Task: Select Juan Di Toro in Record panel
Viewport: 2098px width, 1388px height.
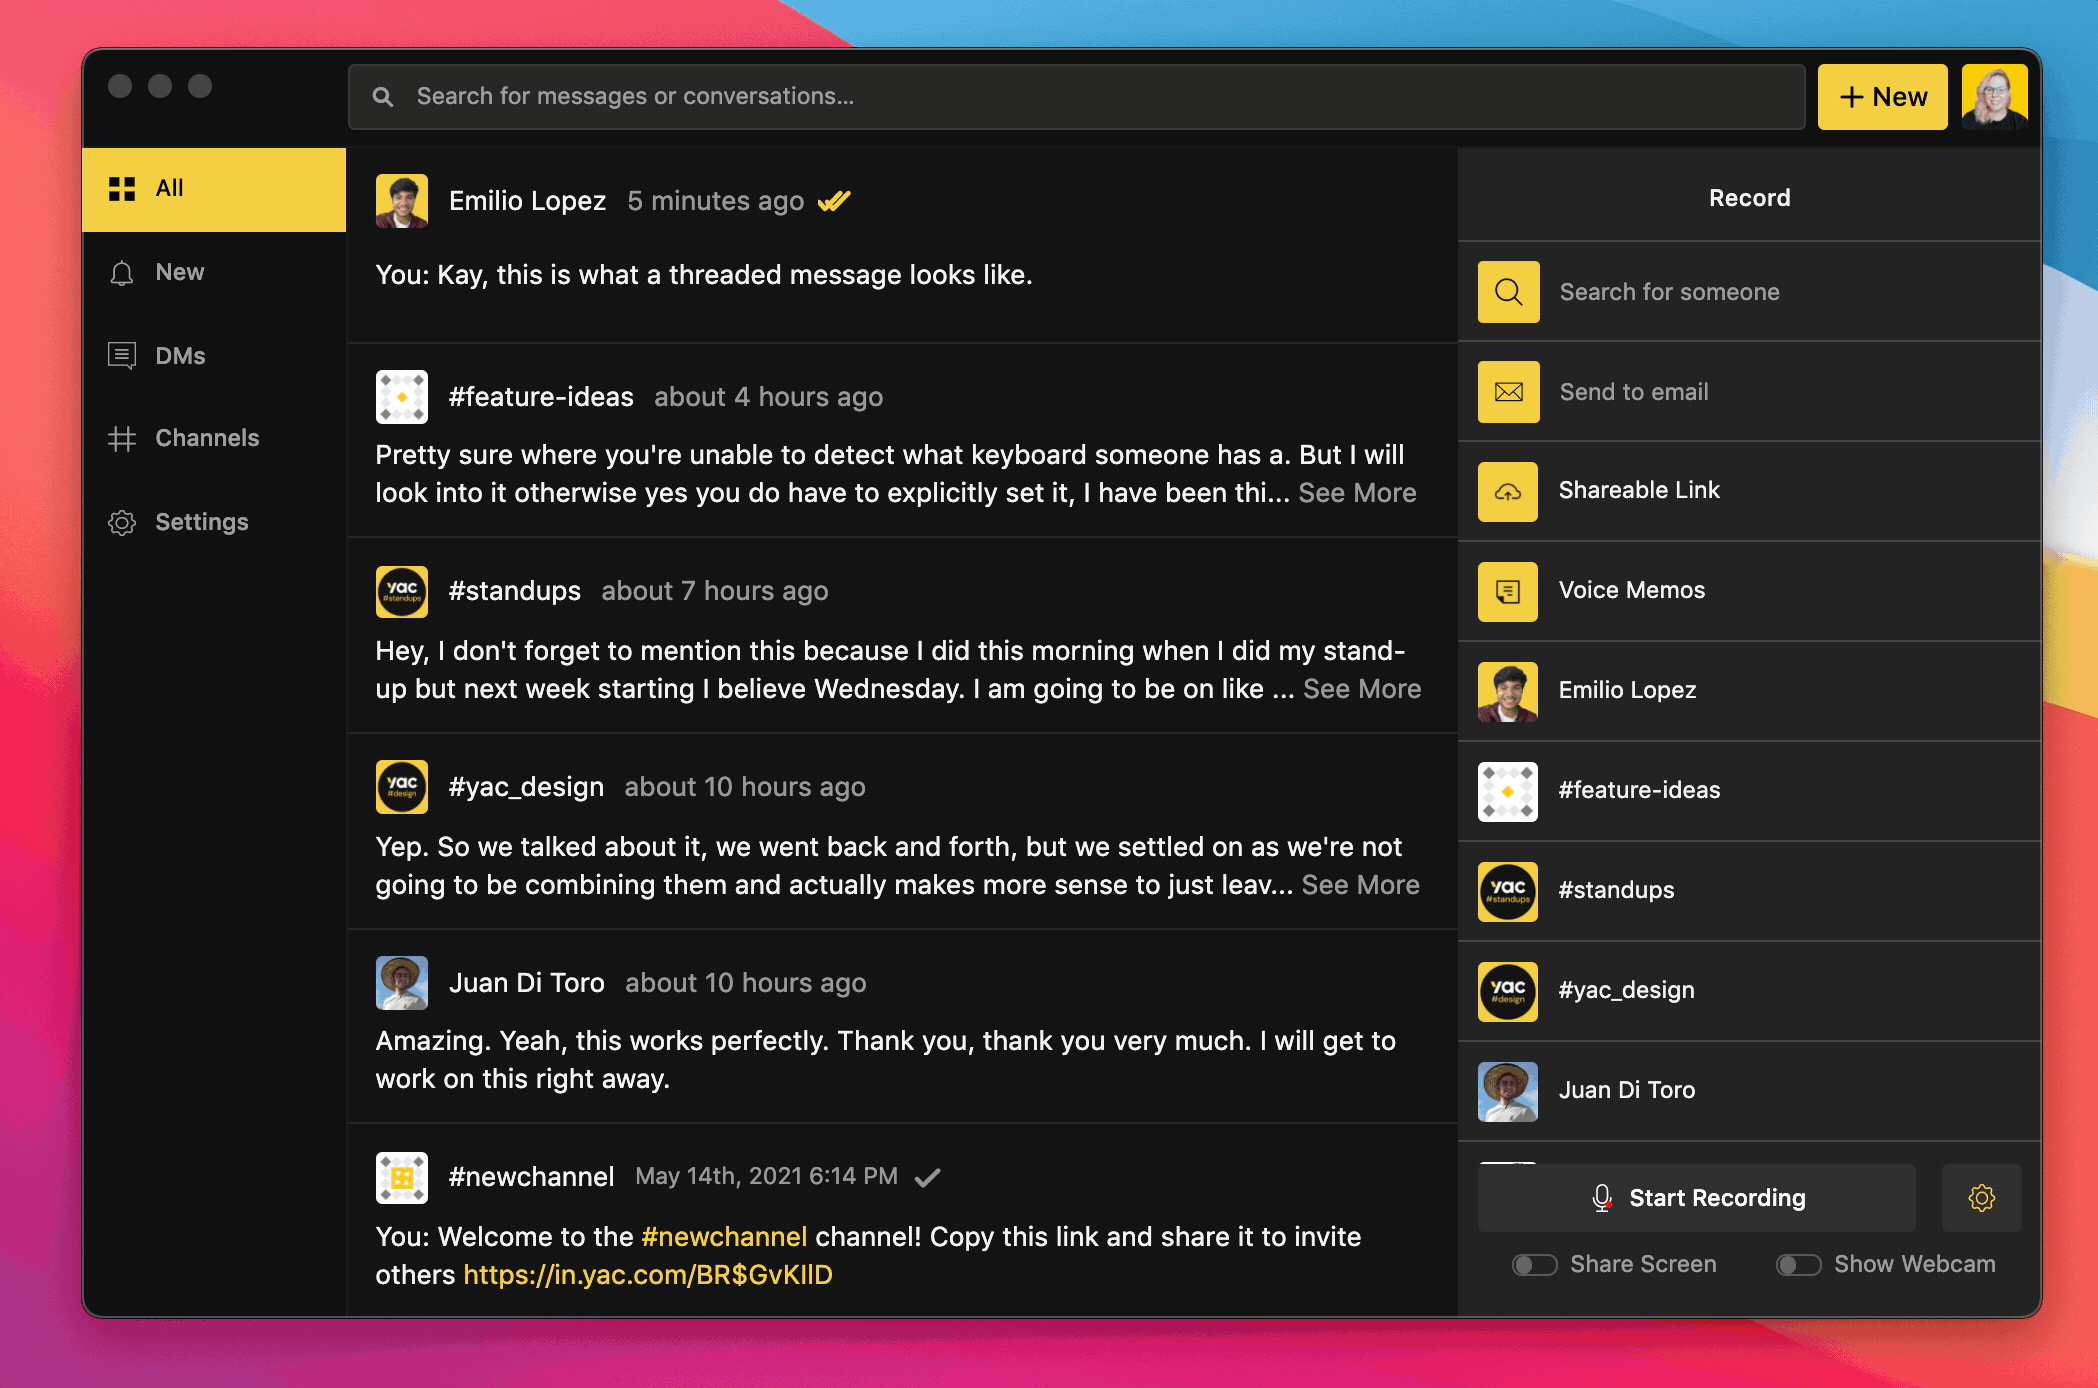Action: pos(1749,1091)
